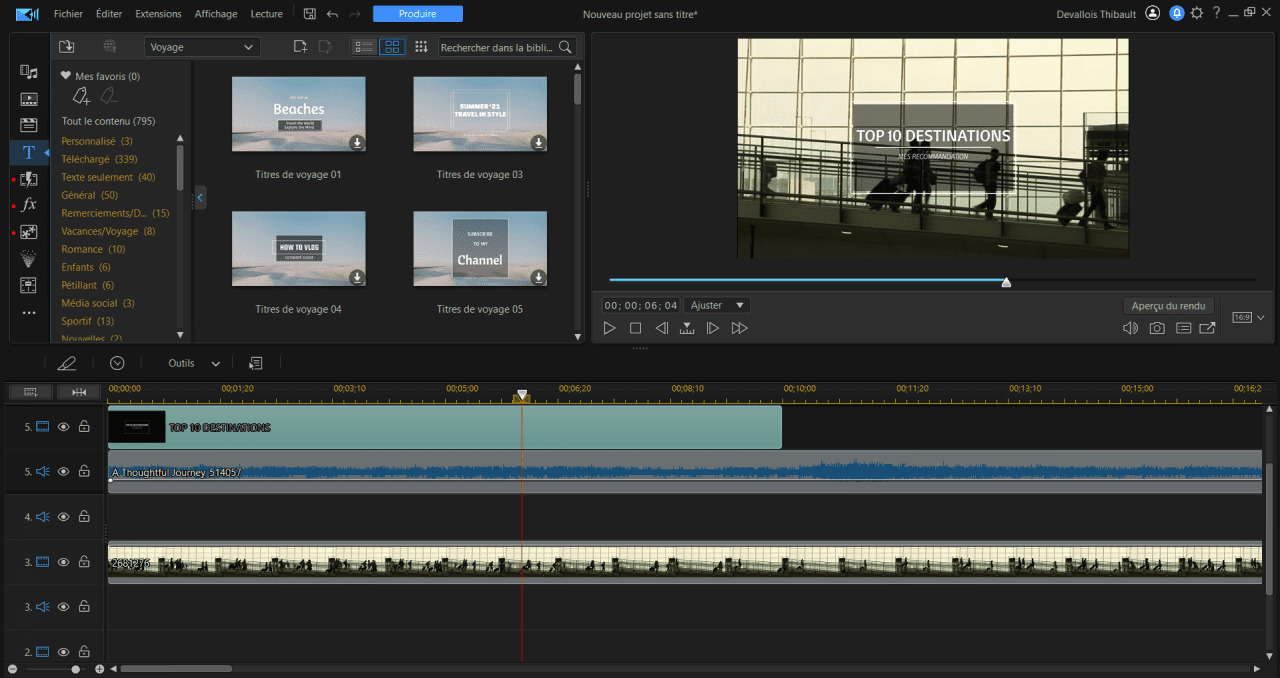Viewport: 1280px width, 678px height.
Task: Select Vacances/Voyage category
Action: tap(108, 231)
